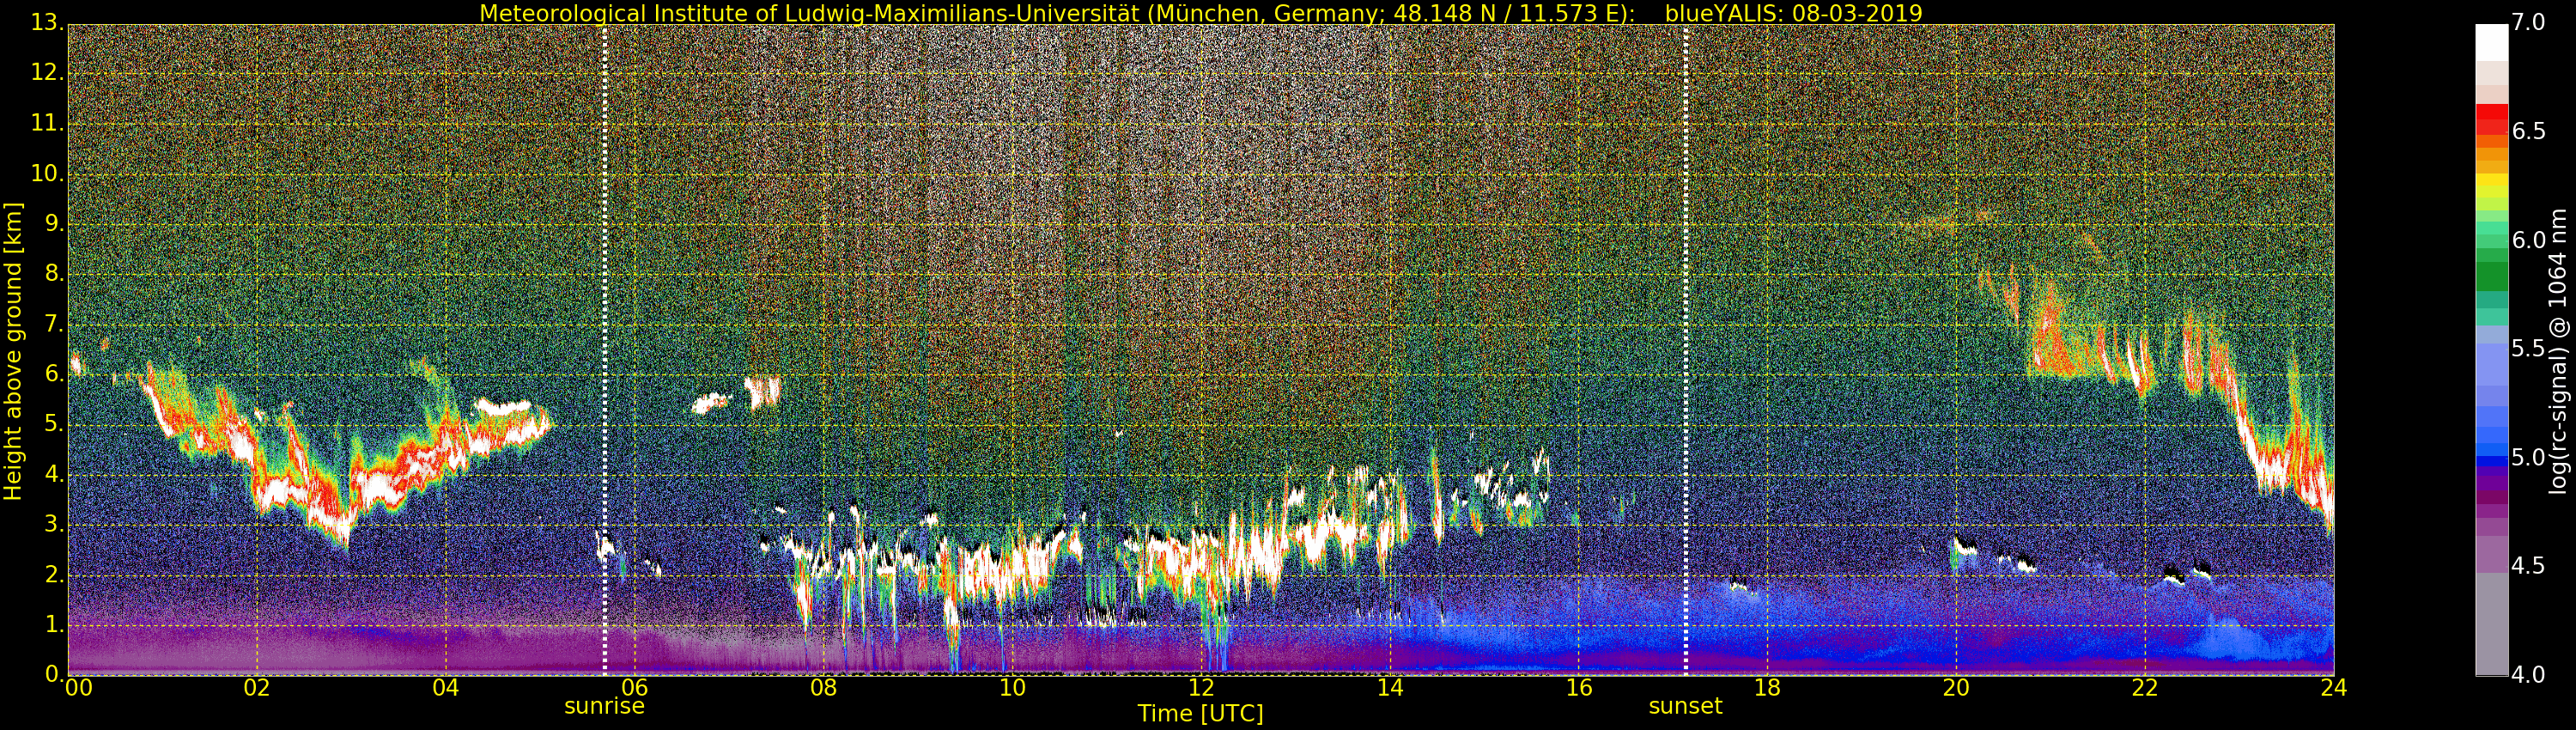This screenshot has width=2576, height=730.
Task: Pick the dark green colorbar segment
Action: (x=2491, y=276)
